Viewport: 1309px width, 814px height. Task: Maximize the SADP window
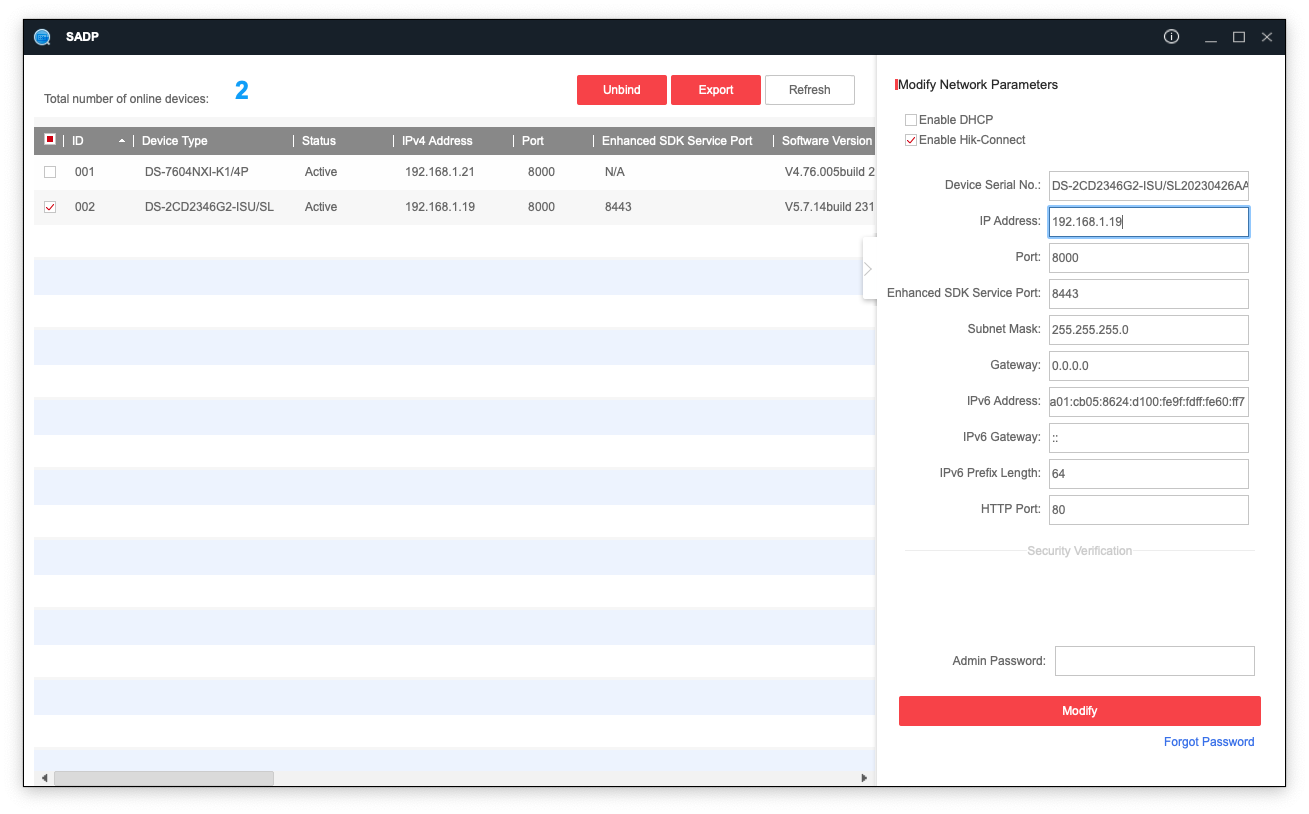[x=1239, y=37]
